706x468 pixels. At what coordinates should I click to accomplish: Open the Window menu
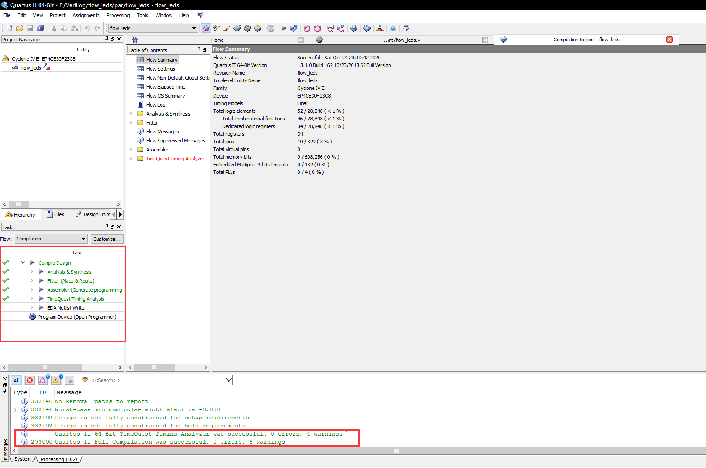click(164, 15)
